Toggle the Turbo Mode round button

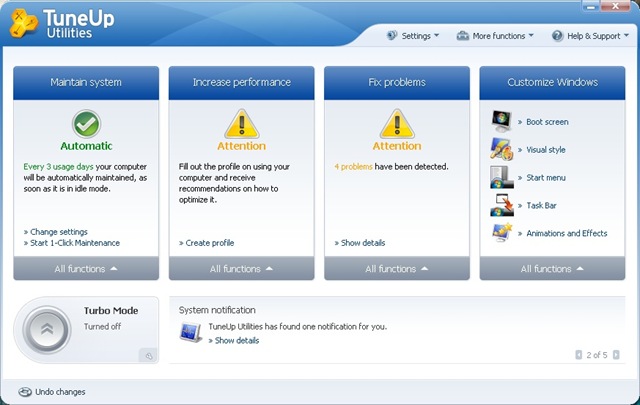click(x=47, y=329)
